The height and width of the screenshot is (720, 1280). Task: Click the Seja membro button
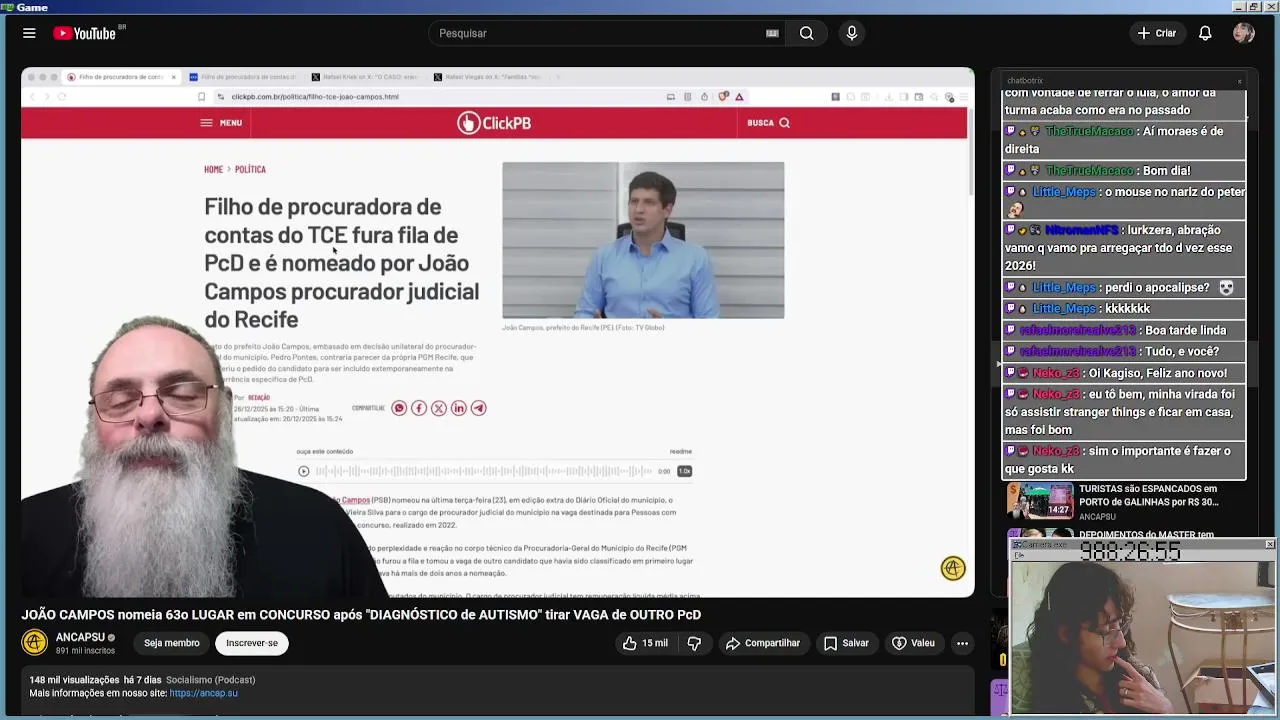(171, 643)
